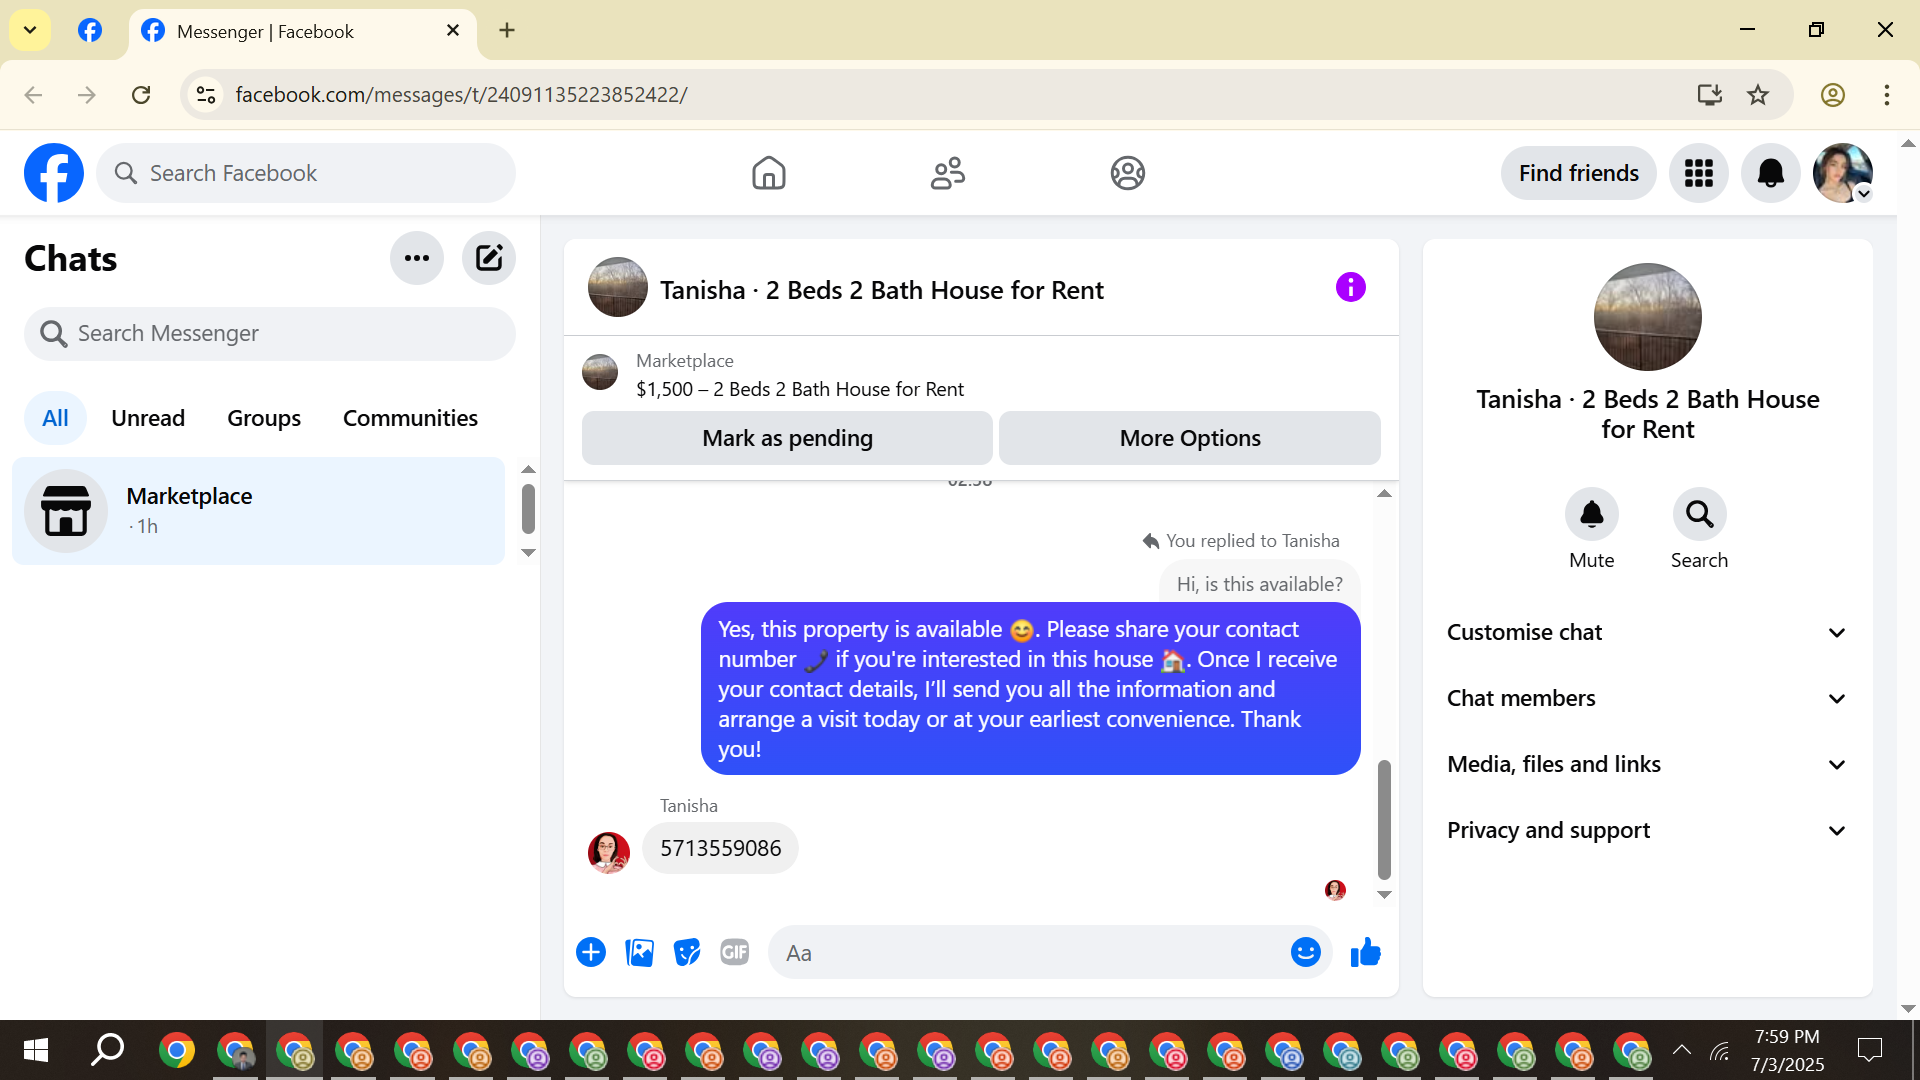Click the thumbs-up like send icon
This screenshot has width=1920, height=1080.
(1365, 953)
